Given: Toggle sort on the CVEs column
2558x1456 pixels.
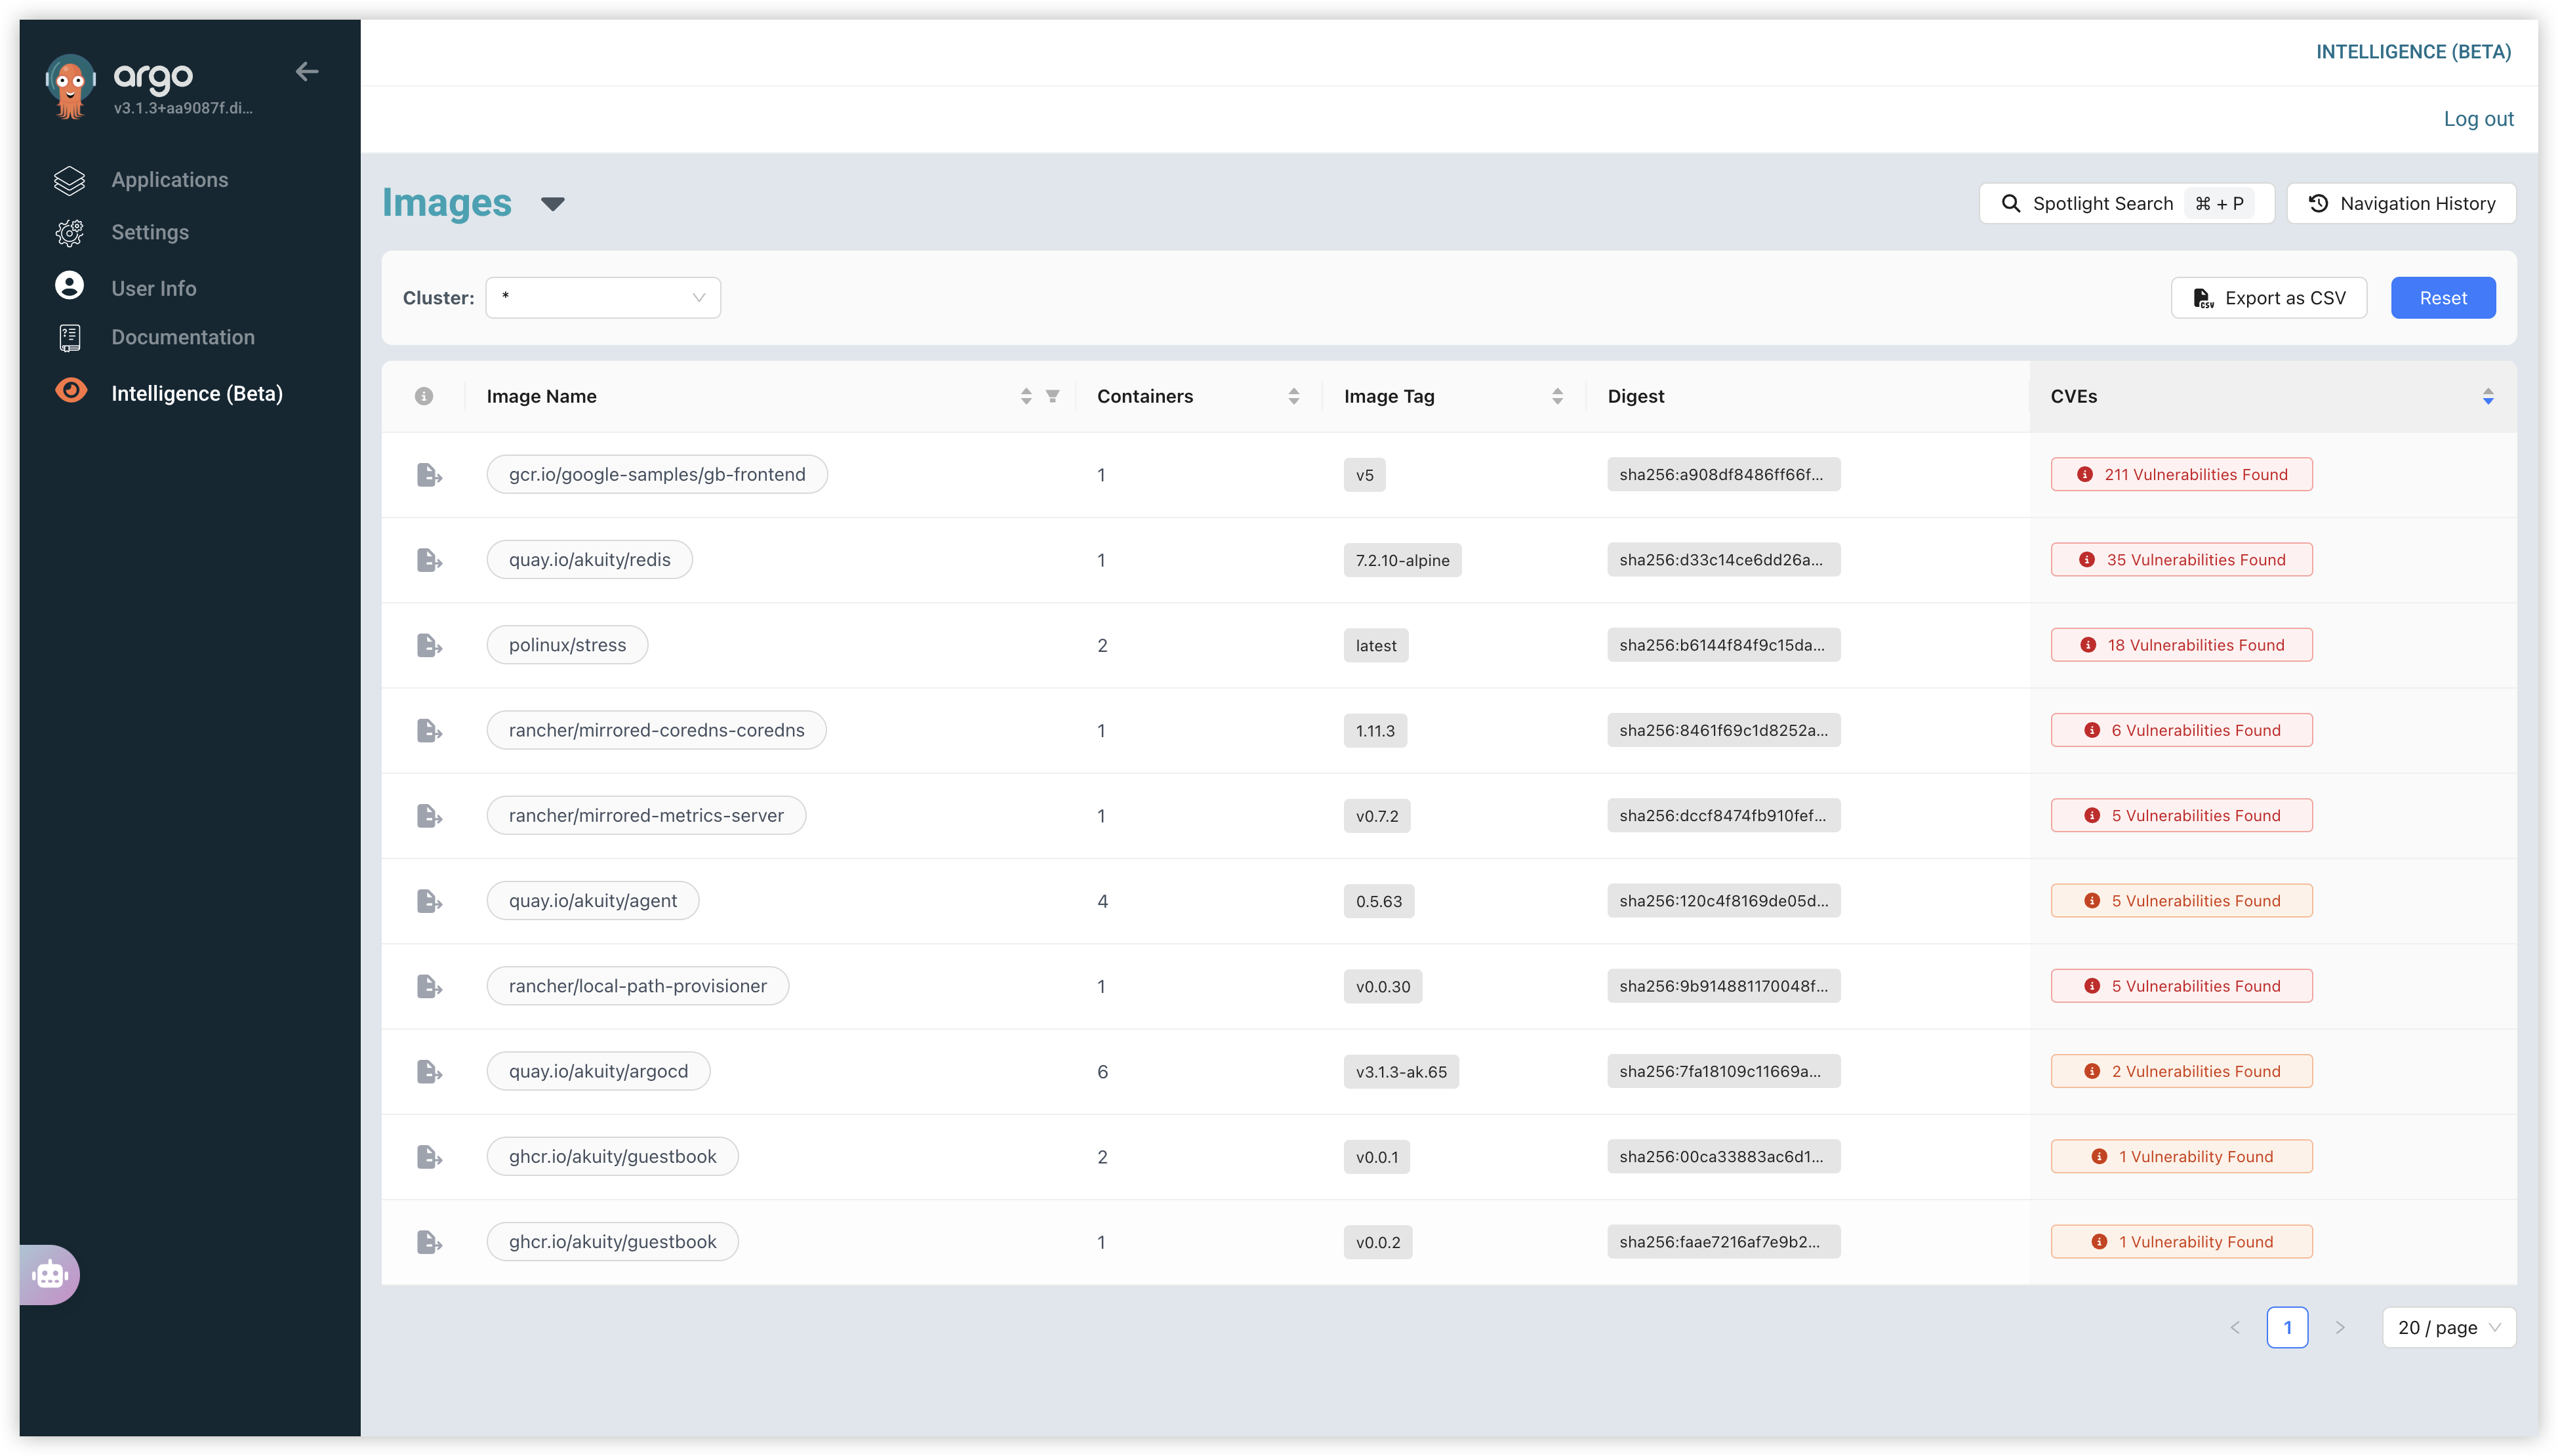Looking at the screenshot, I should pyautogui.click(x=2488, y=396).
